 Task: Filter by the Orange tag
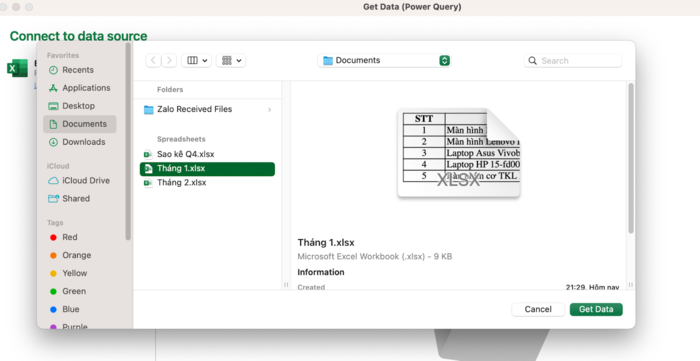(79, 255)
